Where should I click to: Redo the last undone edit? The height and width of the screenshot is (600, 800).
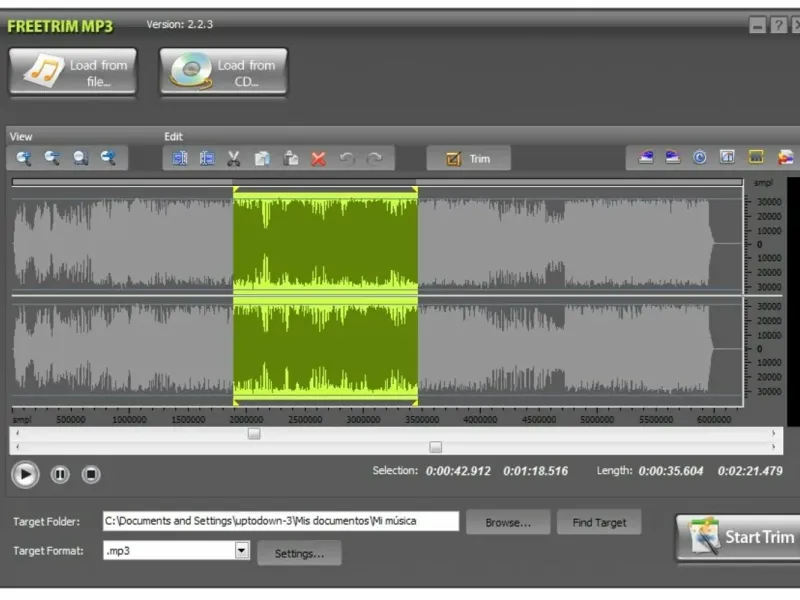pyautogui.click(x=375, y=158)
